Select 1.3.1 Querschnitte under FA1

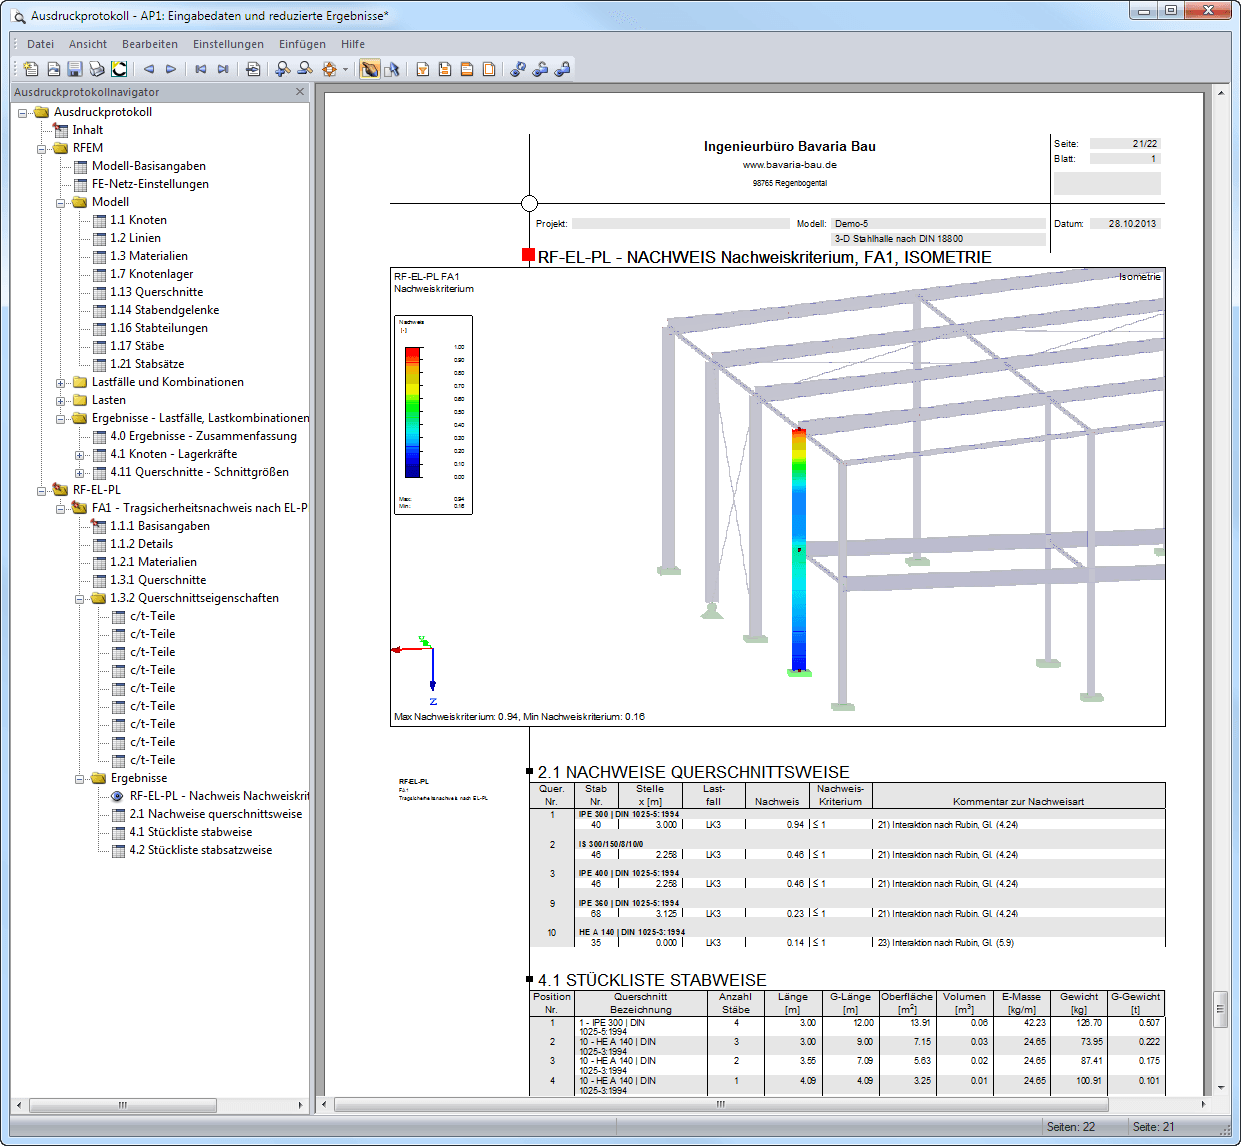[x=158, y=580]
